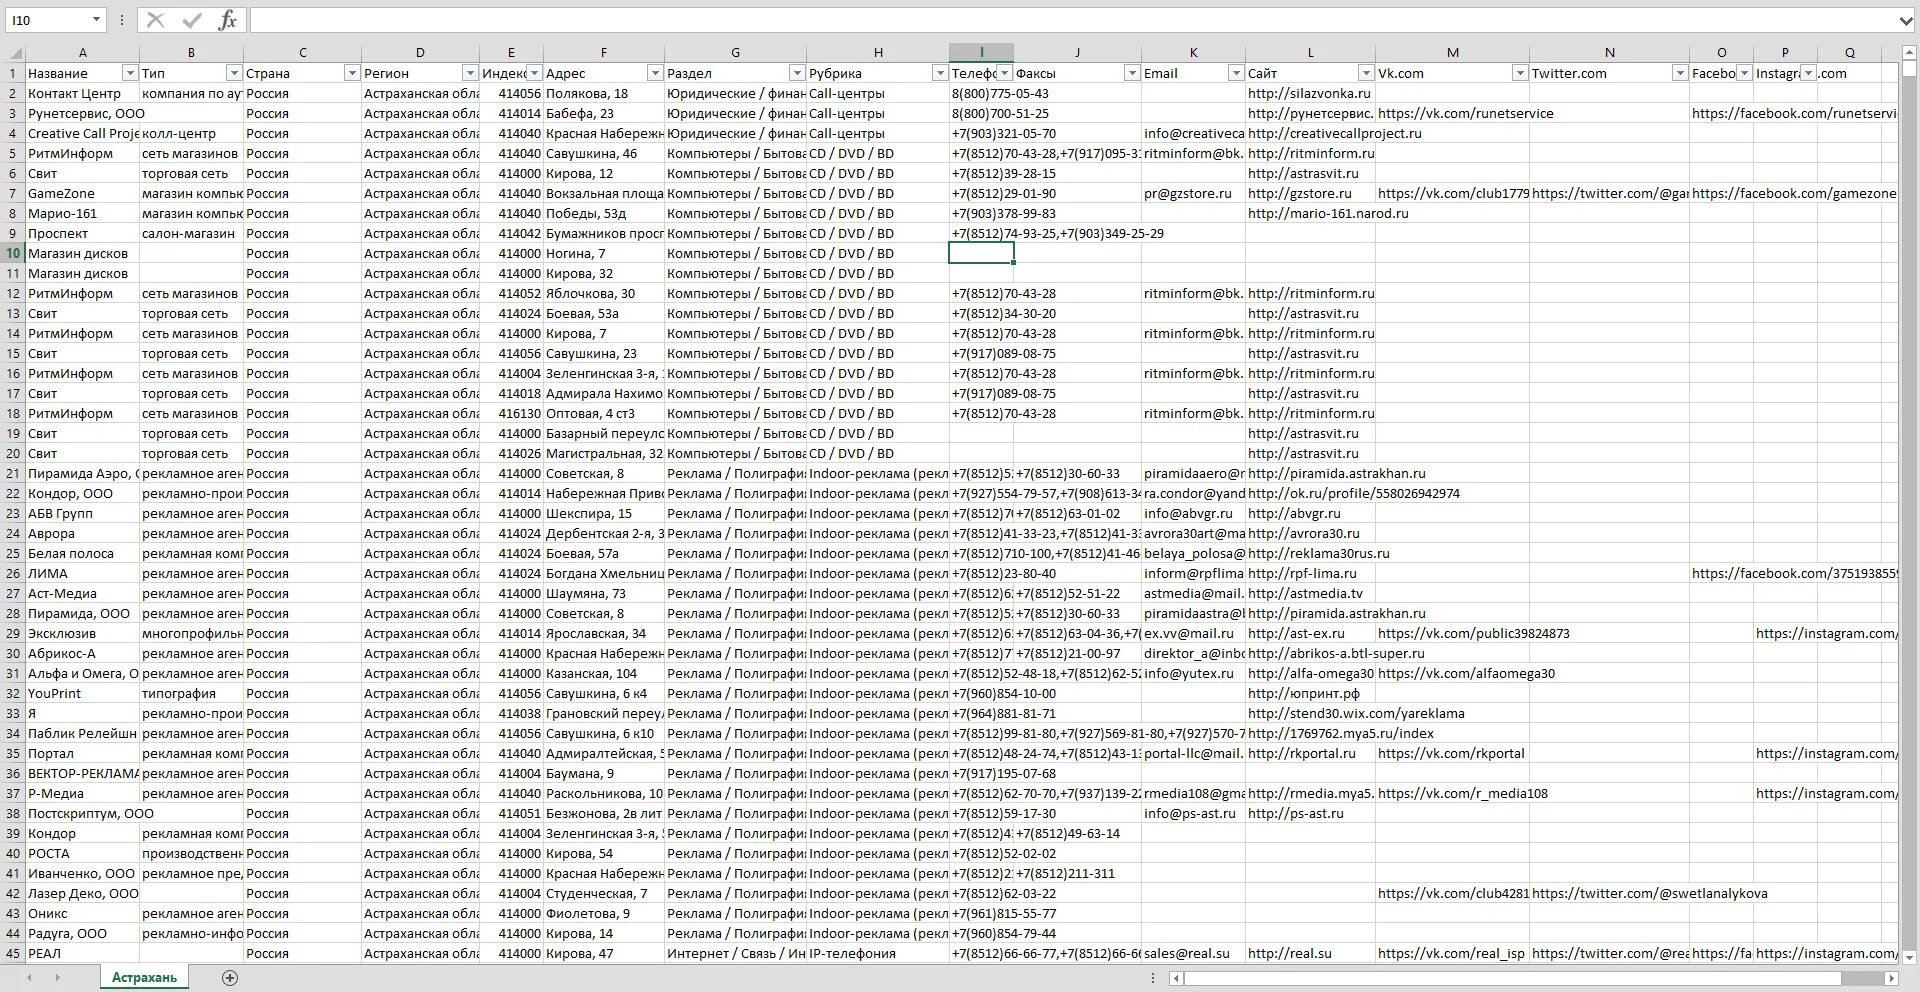Open filter dropdown for Адрес column
1920x992 pixels.
click(655, 73)
